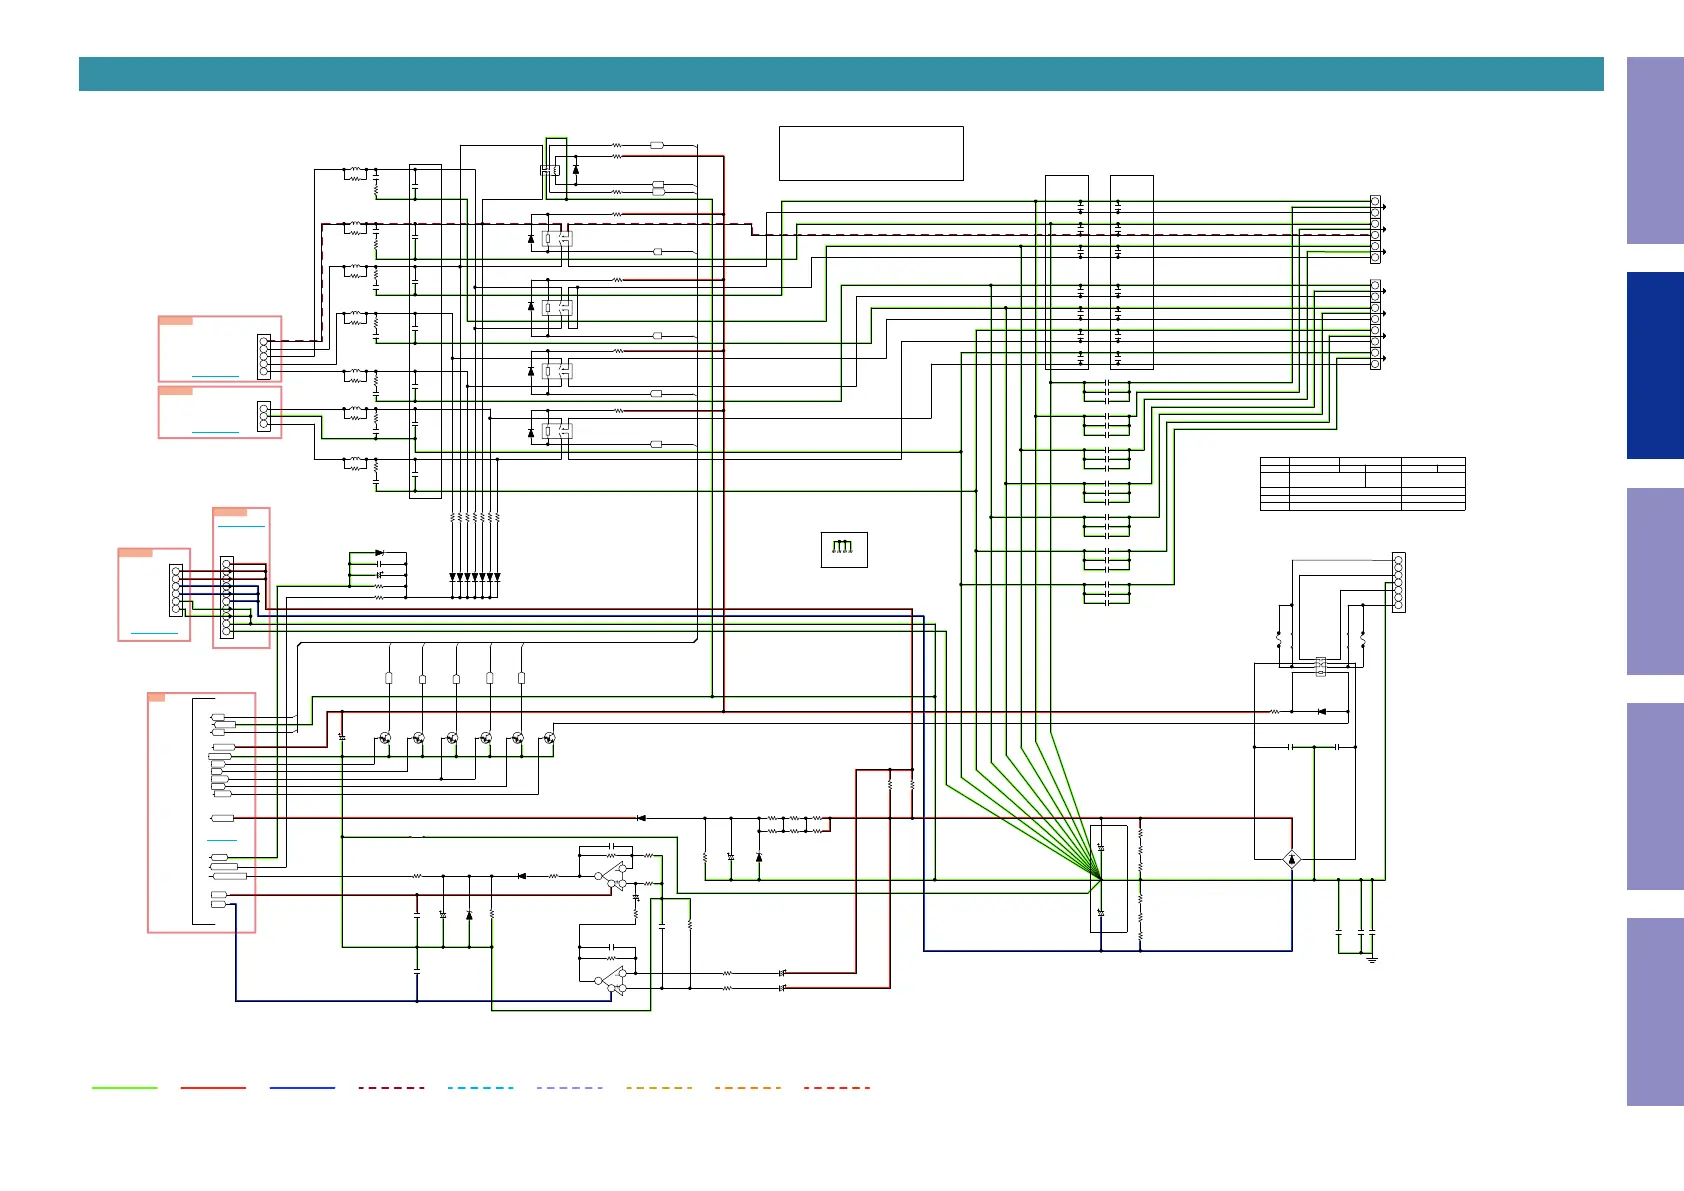Click the solid blue legend line

click(x=302, y=1087)
